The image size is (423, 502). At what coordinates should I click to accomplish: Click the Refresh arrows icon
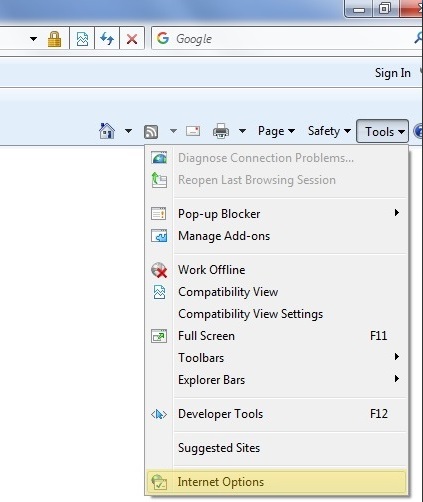coord(107,39)
